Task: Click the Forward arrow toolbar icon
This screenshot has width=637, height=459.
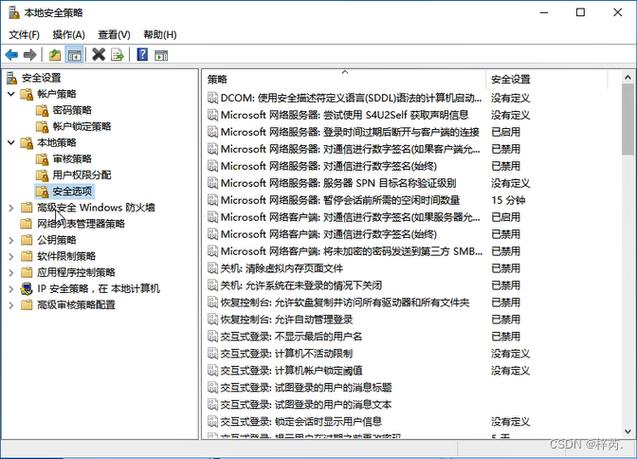Action: [30, 54]
